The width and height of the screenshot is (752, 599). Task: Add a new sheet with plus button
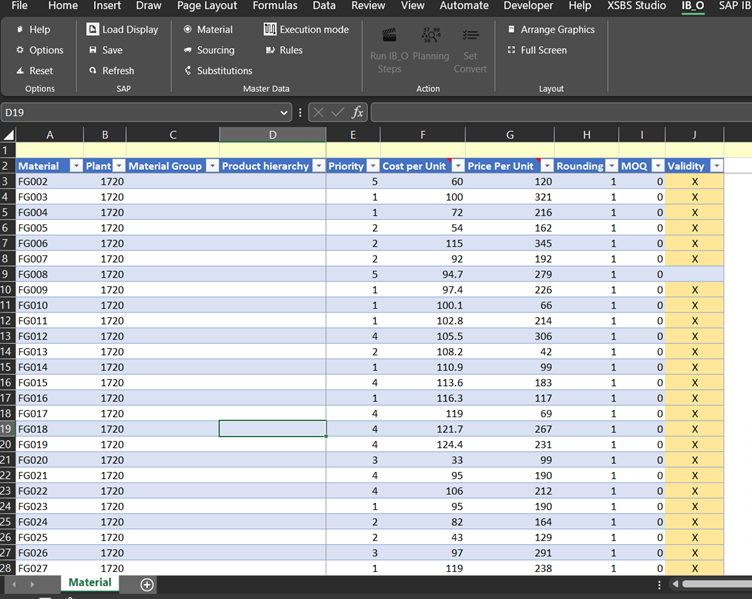(x=147, y=585)
